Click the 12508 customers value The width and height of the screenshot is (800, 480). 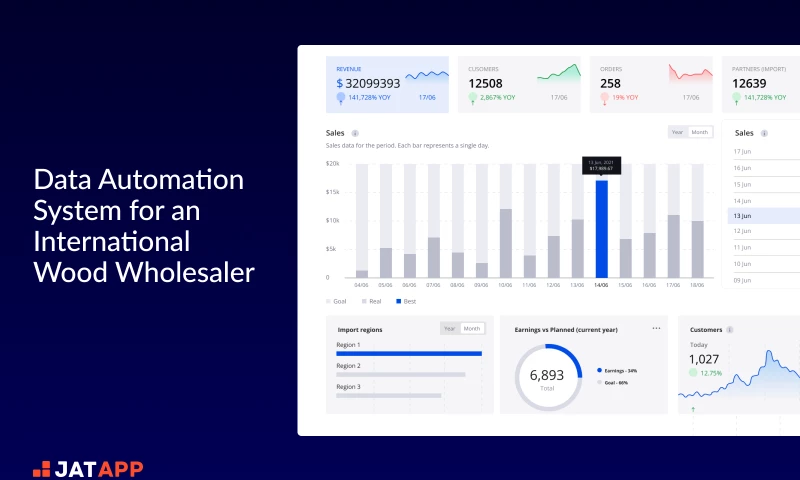pos(485,83)
